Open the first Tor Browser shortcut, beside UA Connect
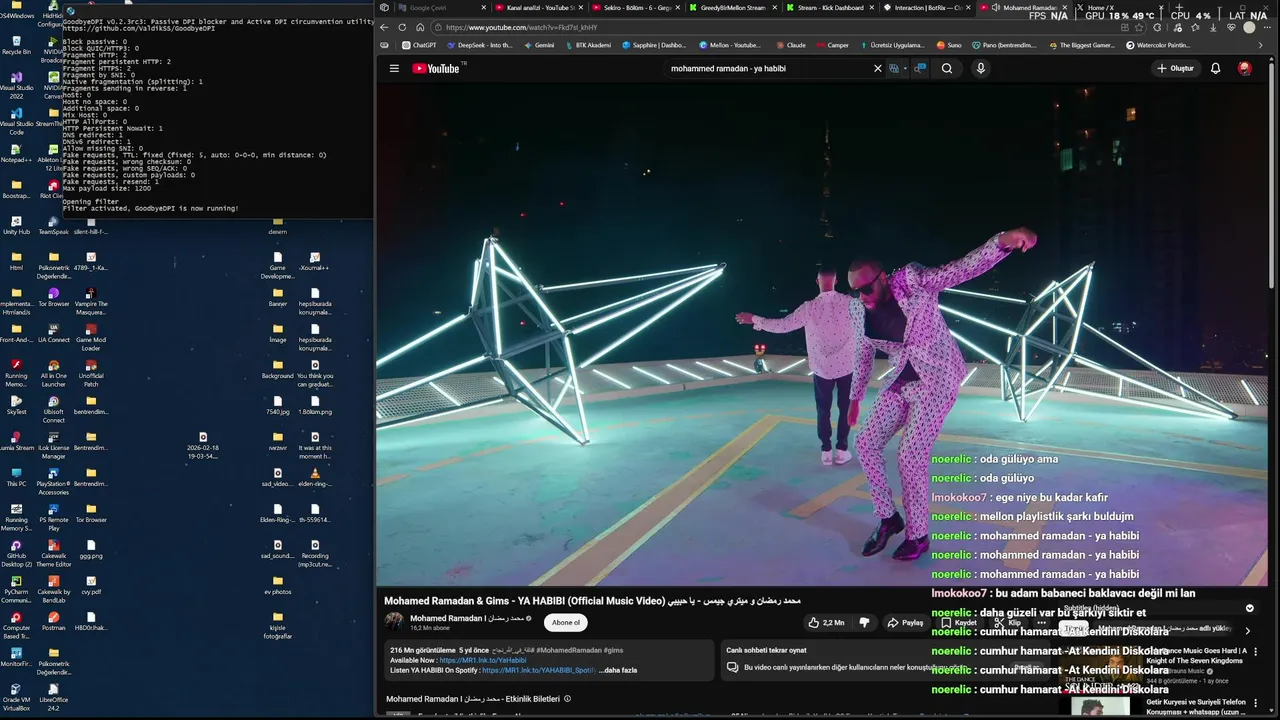 click(53, 297)
